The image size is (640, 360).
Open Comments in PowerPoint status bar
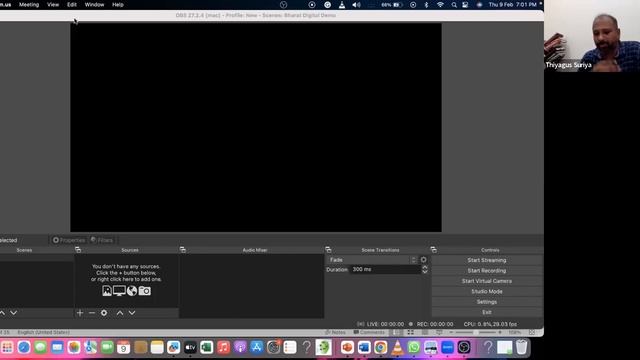[369, 332]
